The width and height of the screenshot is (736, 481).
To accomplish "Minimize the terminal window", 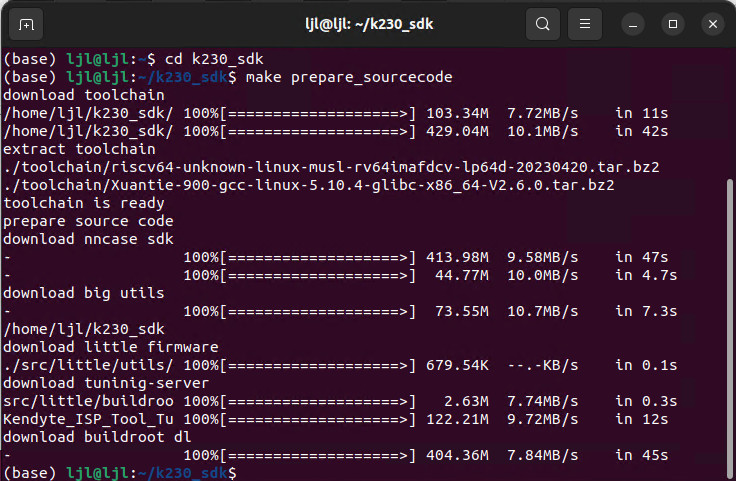I will coord(633,24).
